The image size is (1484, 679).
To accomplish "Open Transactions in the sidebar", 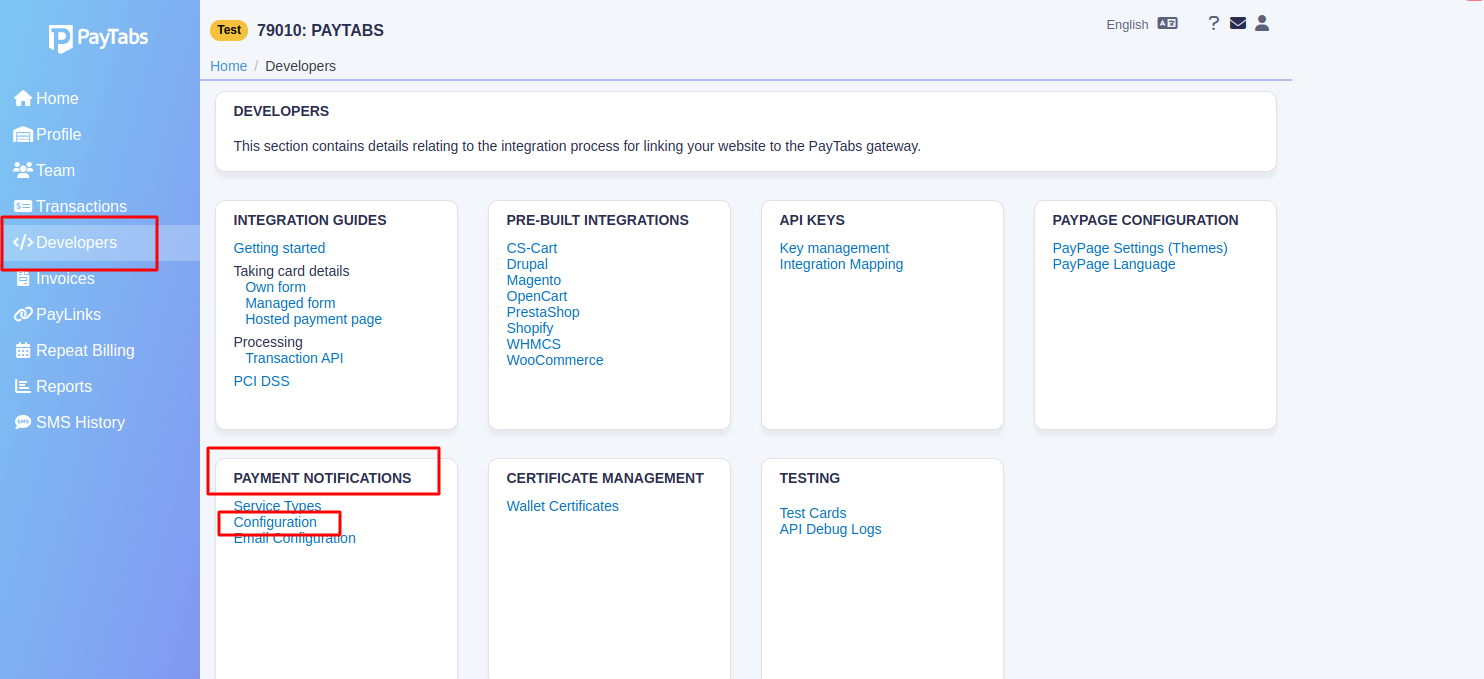I will (82, 206).
